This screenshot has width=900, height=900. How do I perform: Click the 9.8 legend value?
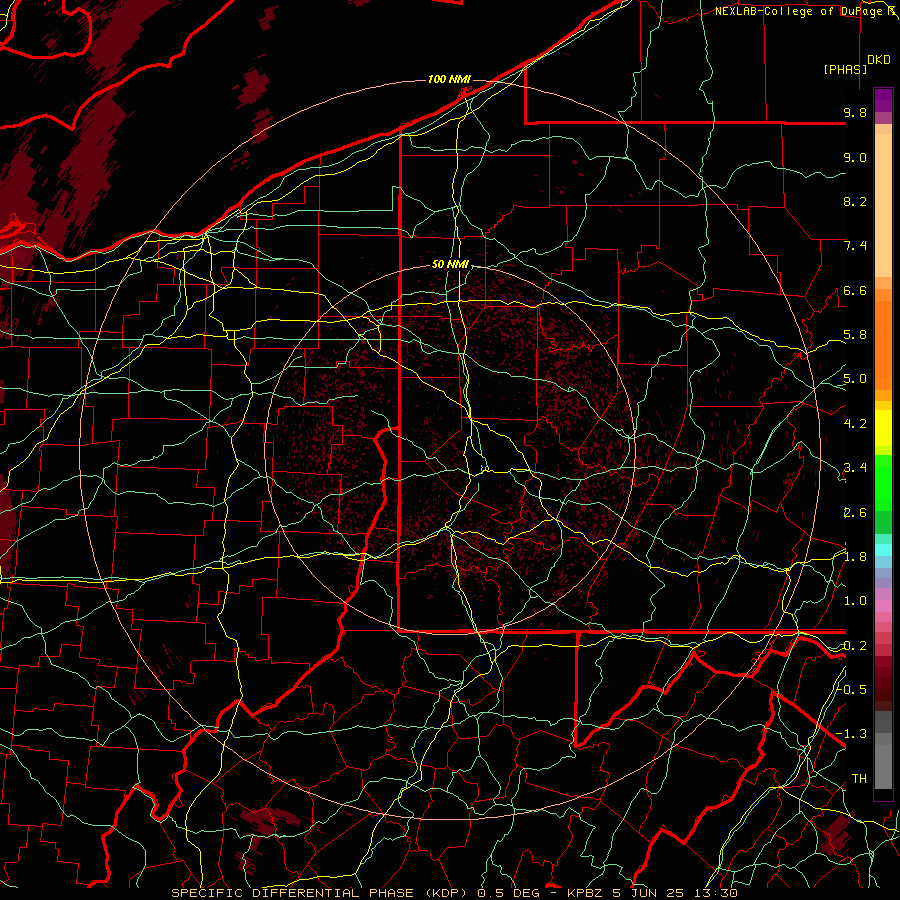pyautogui.click(x=855, y=112)
